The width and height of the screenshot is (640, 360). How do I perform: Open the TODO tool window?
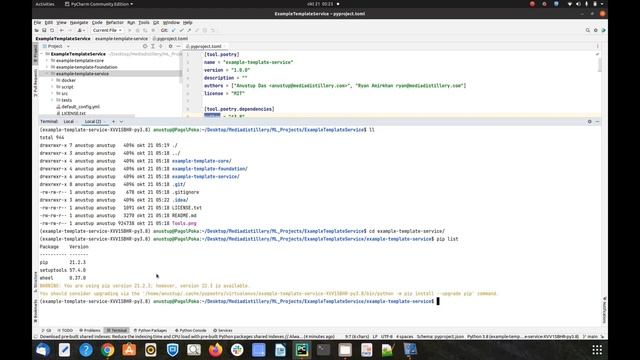click(65, 330)
